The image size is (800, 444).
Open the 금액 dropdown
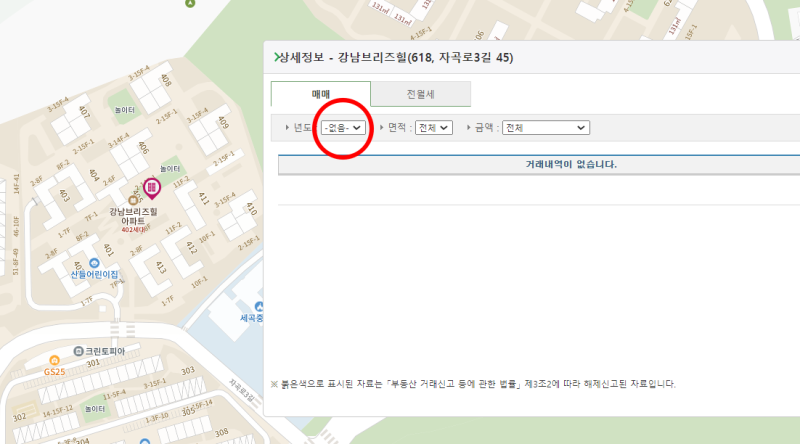pos(546,128)
